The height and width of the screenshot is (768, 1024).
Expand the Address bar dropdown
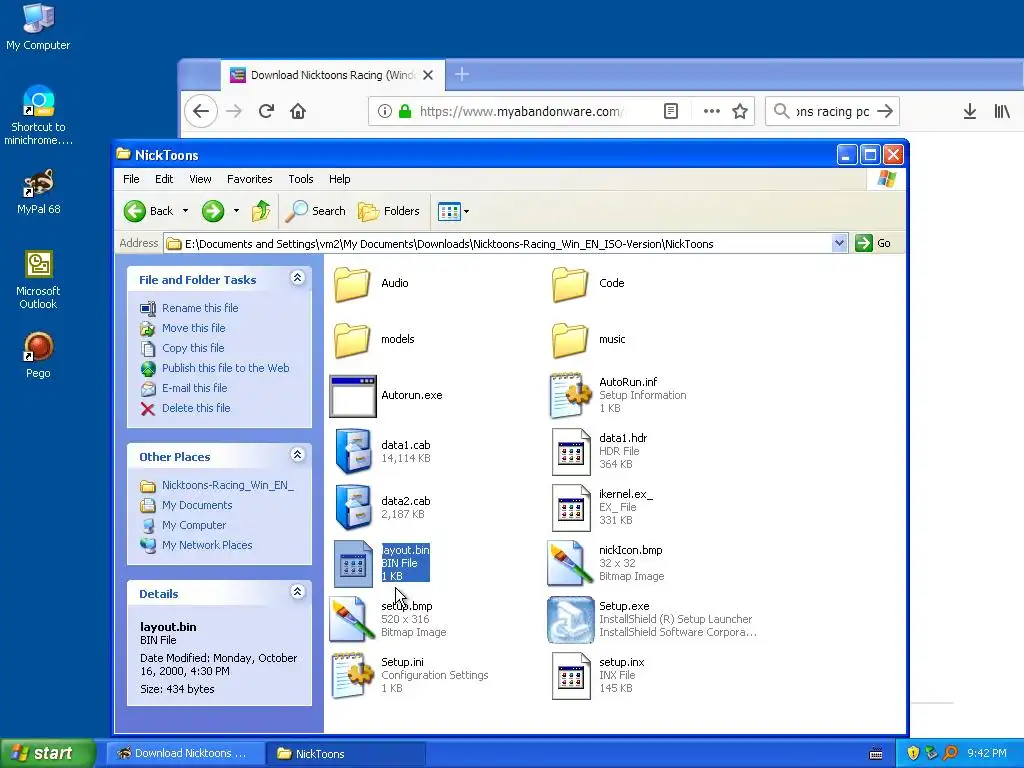click(839, 244)
